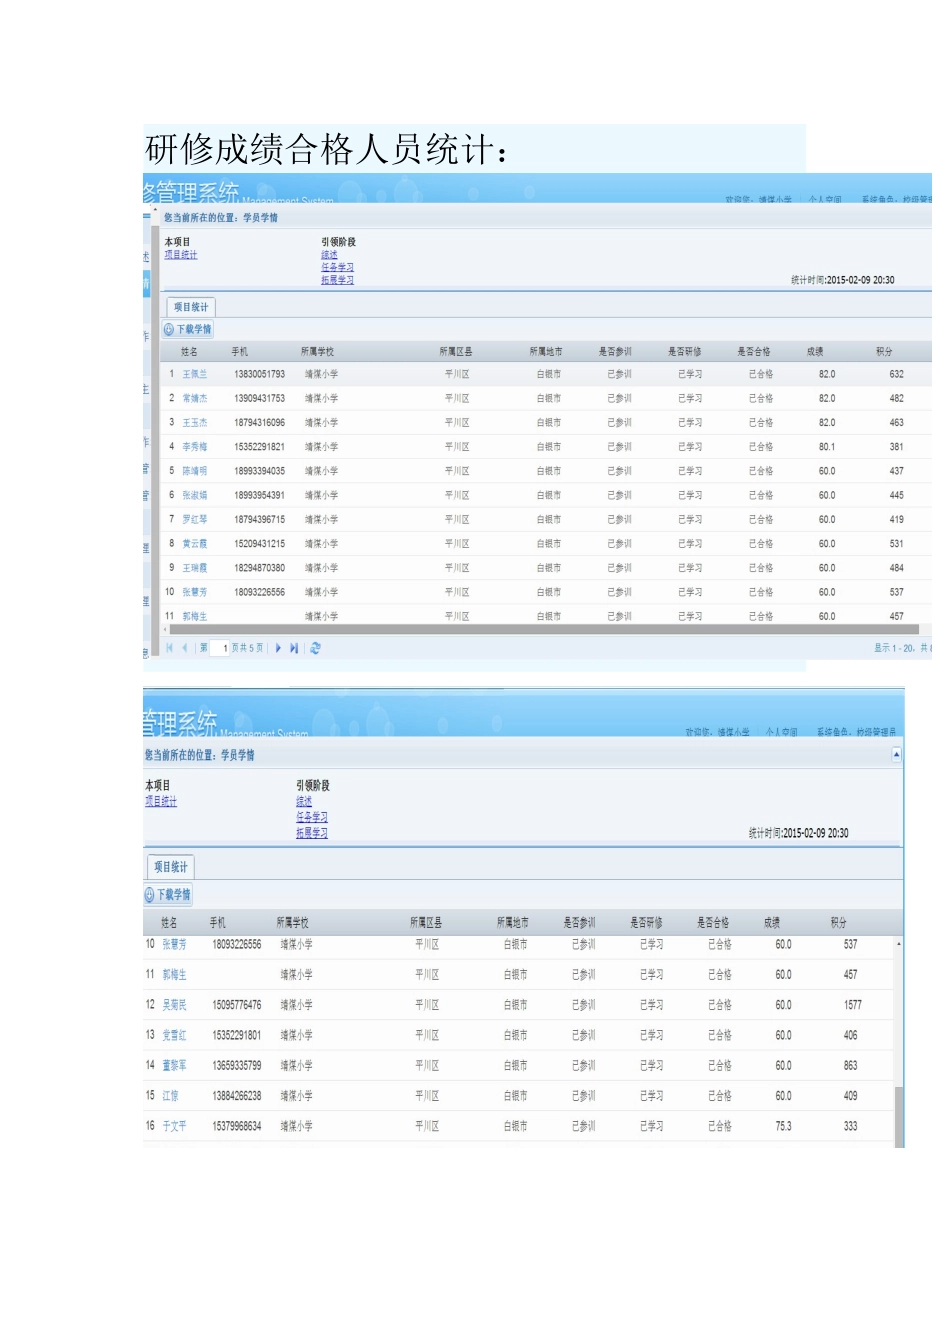950x1344 pixels.
Task: Open name link in row 5 of the upper table
Action: pyautogui.click(x=195, y=471)
